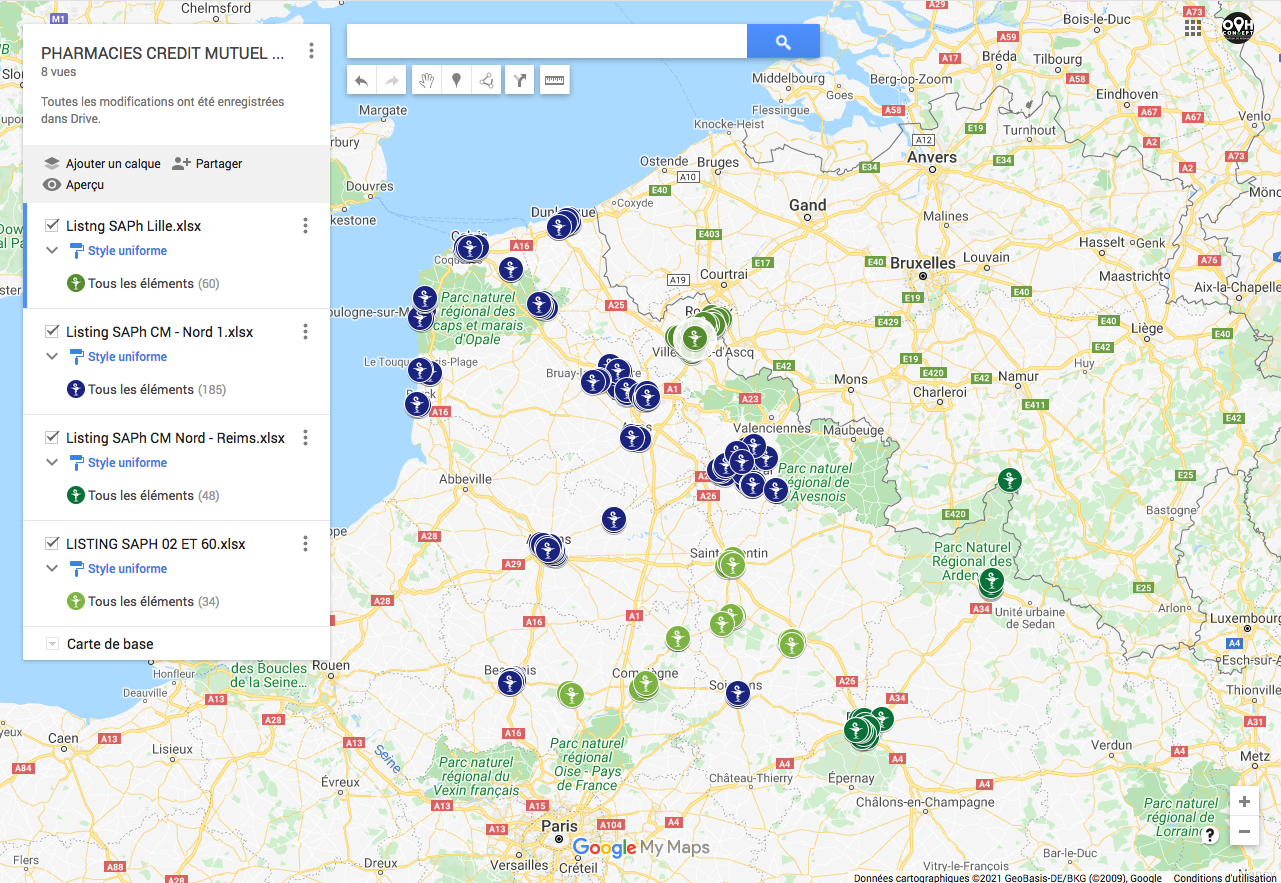Screen dimensions: 1281x883
Task: Uncheck the LISTING SAPH 02 ET 60.xlsx layer
Action: tap(52, 543)
